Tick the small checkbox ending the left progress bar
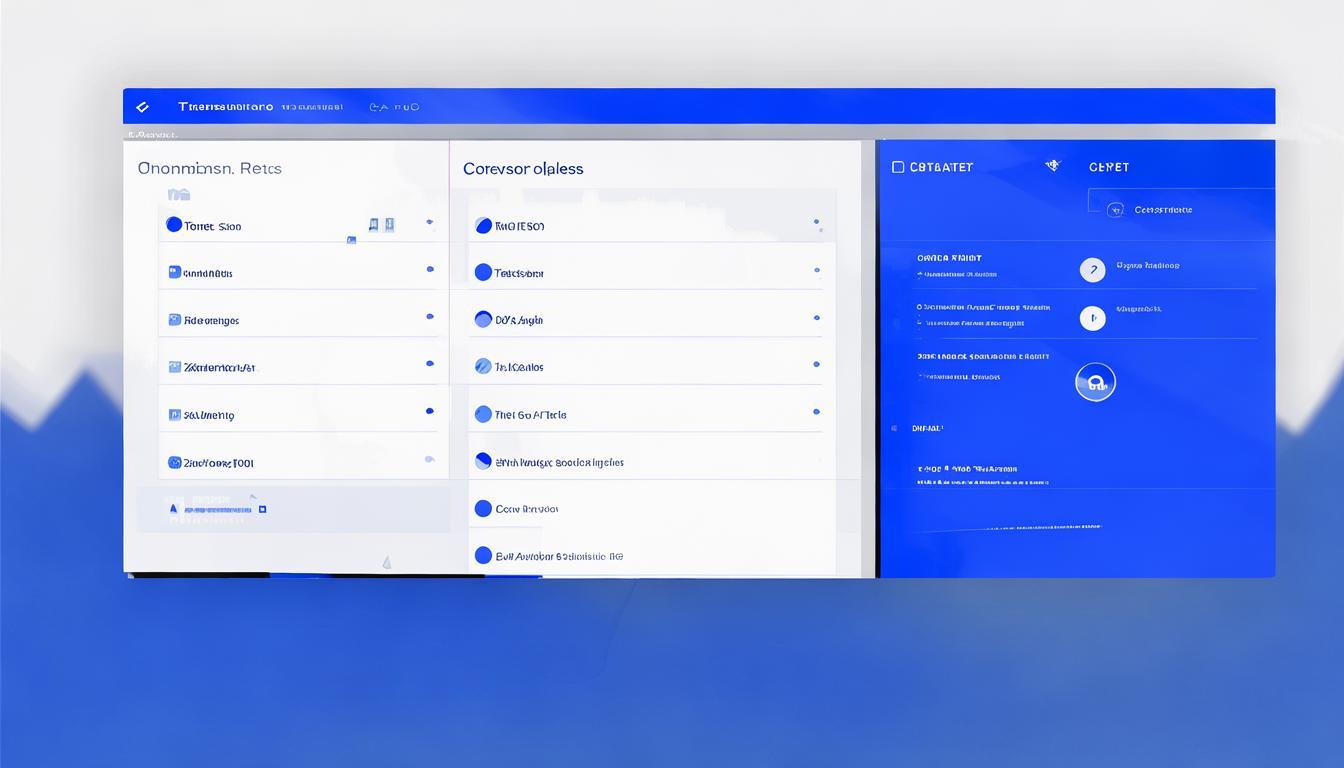The image size is (1344, 768). click(262, 509)
